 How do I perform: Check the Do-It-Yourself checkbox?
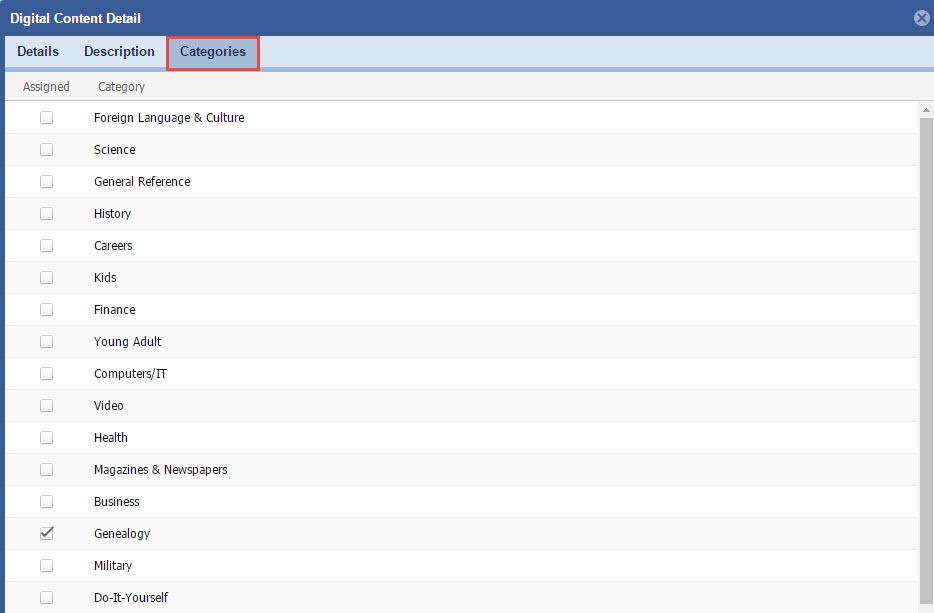pyautogui.click(x=46, y=598)
